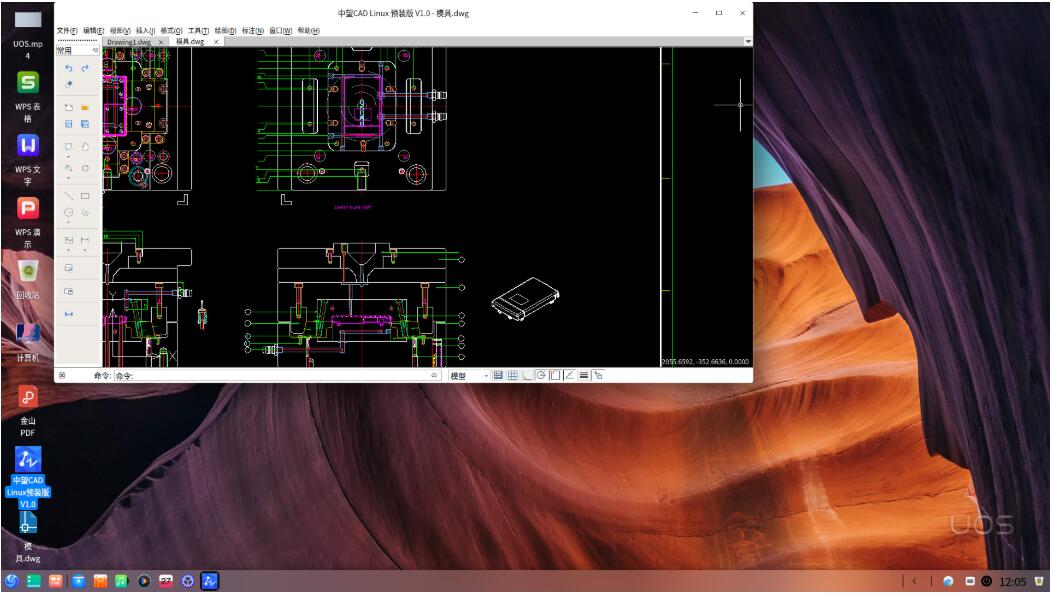
Task: Click the blue distance measure icon
Action: pos(68,314)
